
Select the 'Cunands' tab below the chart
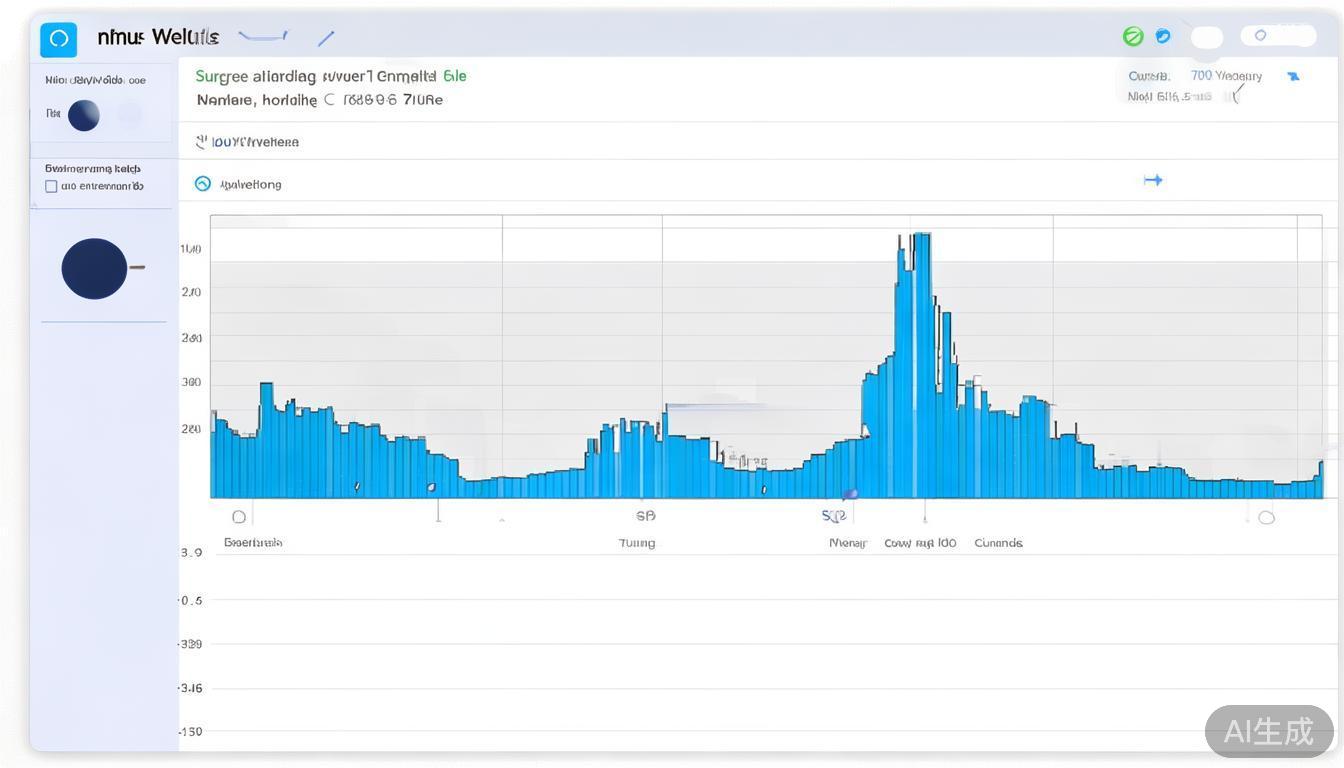pos(998,543)
